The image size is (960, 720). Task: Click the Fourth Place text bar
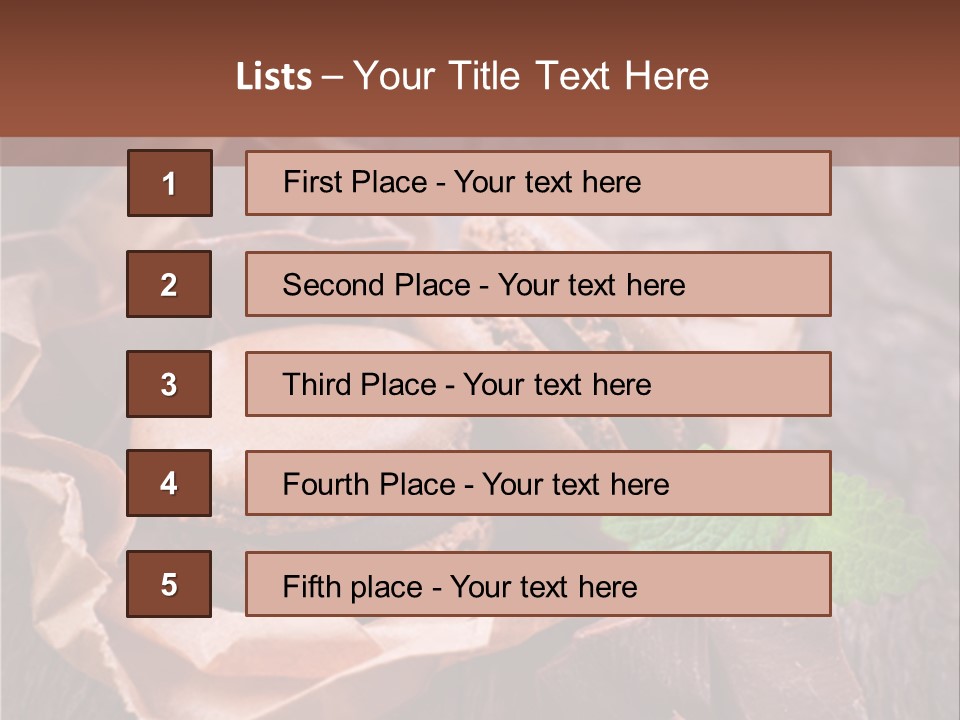(538, 483)
